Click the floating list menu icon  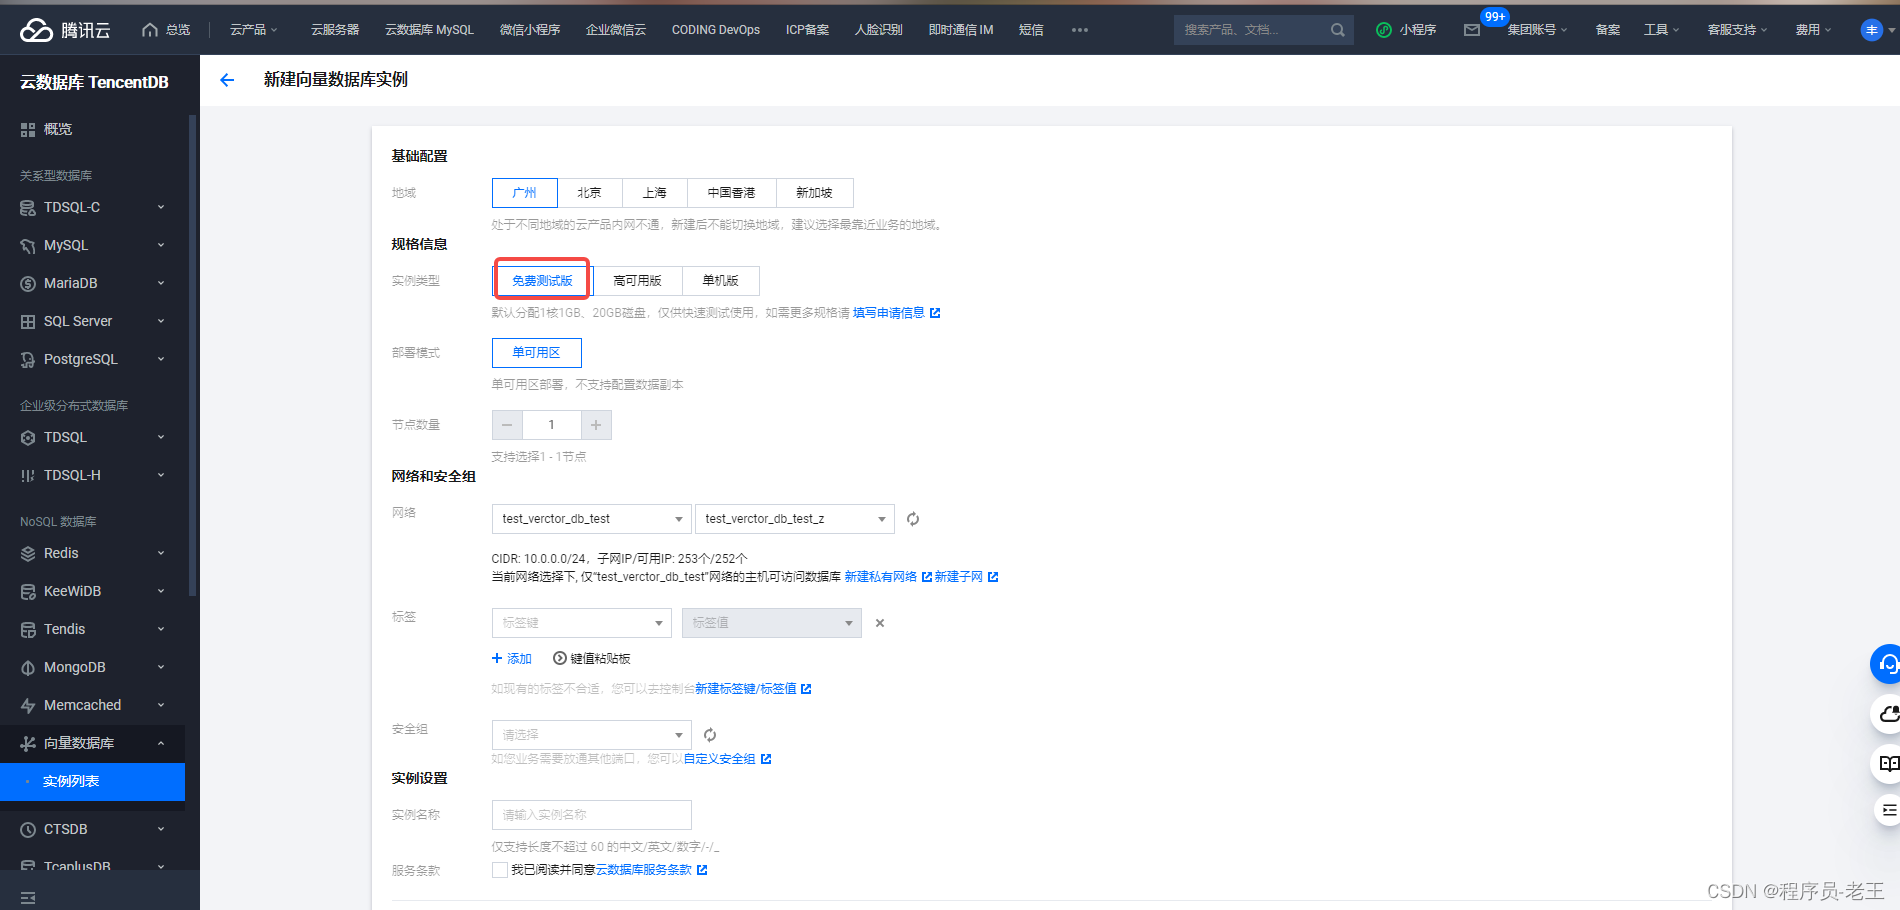point(1888,810)
